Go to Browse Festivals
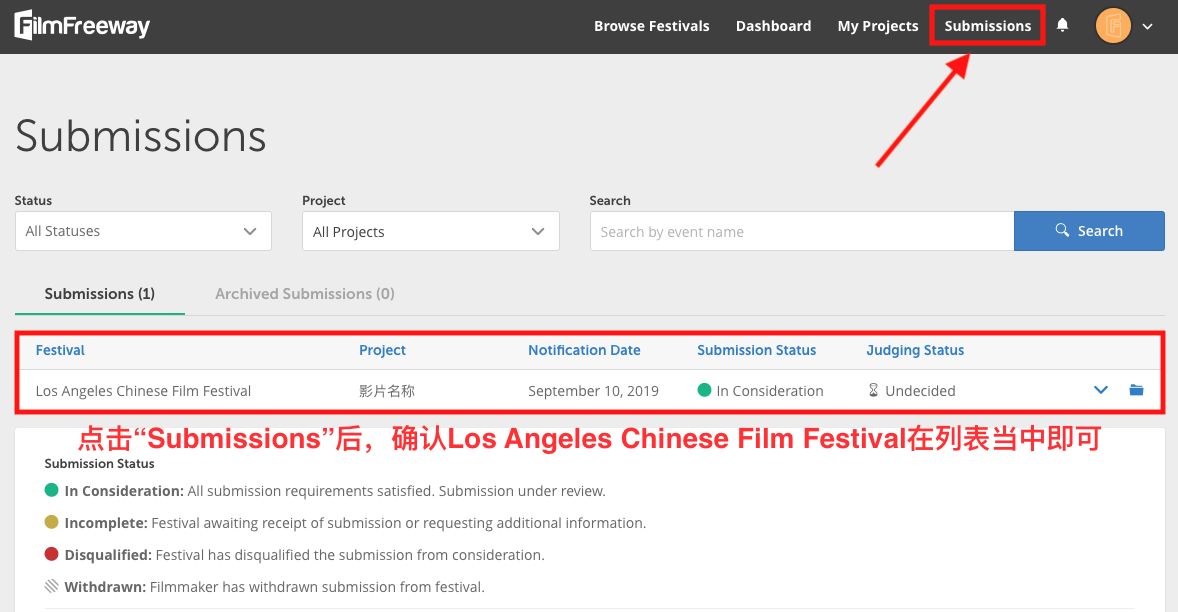 click(651, 26)
